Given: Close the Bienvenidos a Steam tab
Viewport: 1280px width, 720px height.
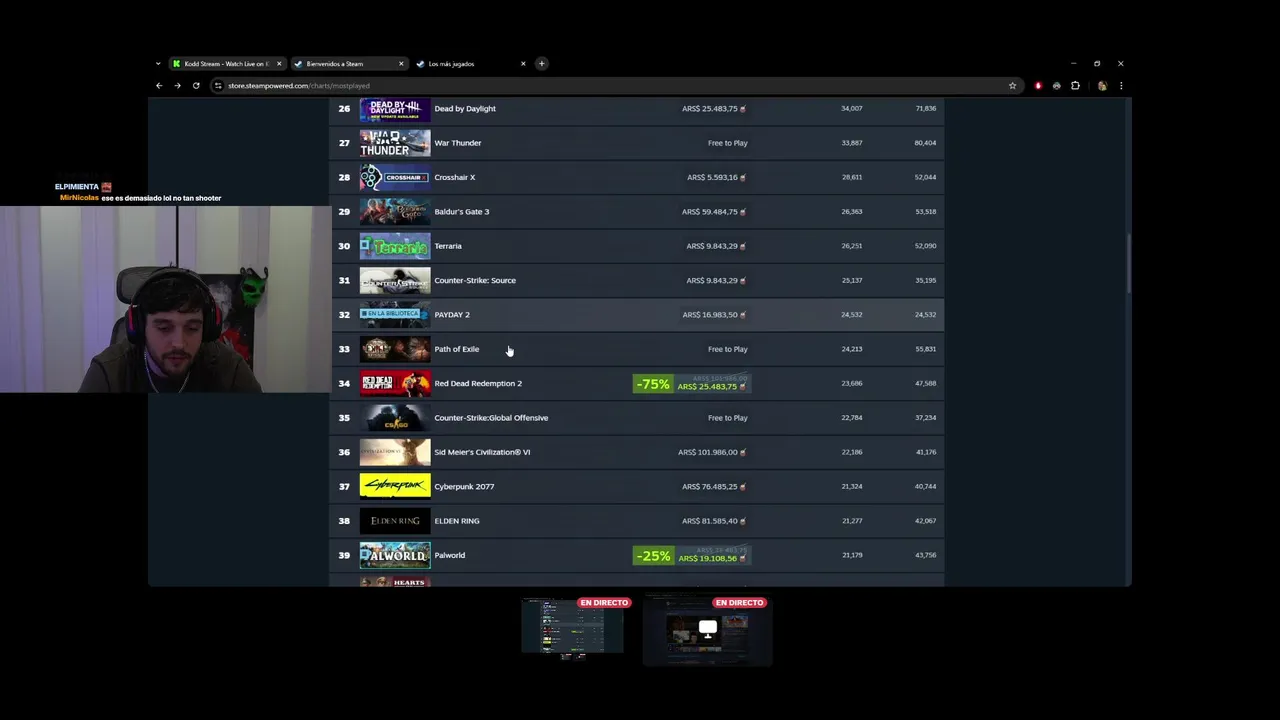Looking at the screenshot, I should pos(401,64).
